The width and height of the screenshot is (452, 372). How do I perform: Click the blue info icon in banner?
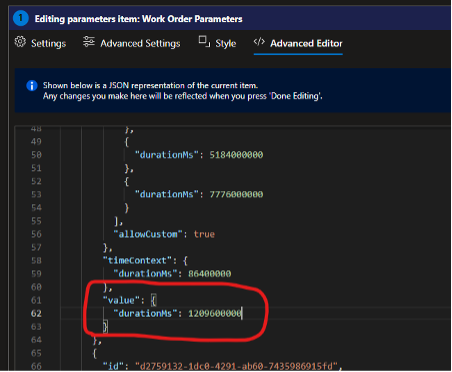(32, 86)
